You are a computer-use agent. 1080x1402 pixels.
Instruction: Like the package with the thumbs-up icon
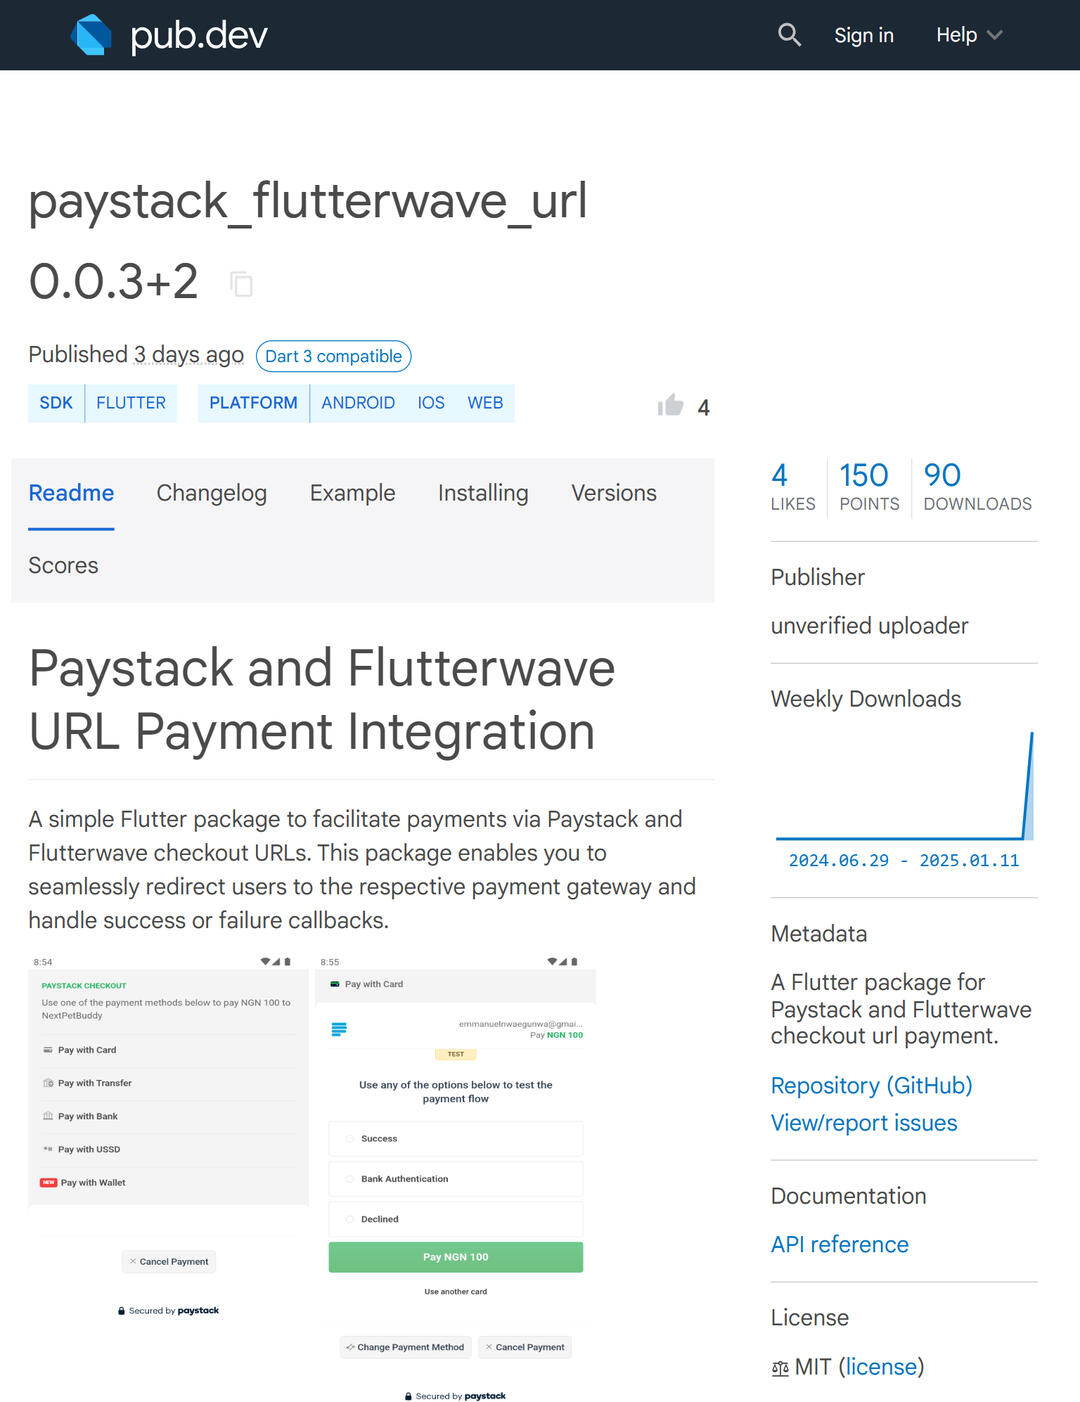coord(671,405)
